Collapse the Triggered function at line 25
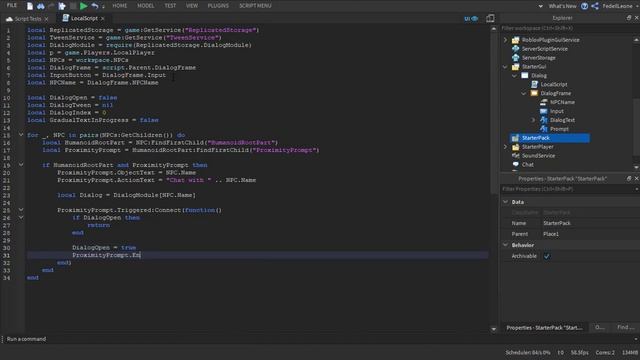Viewport: 640px width, 360px height. point(21,210)
